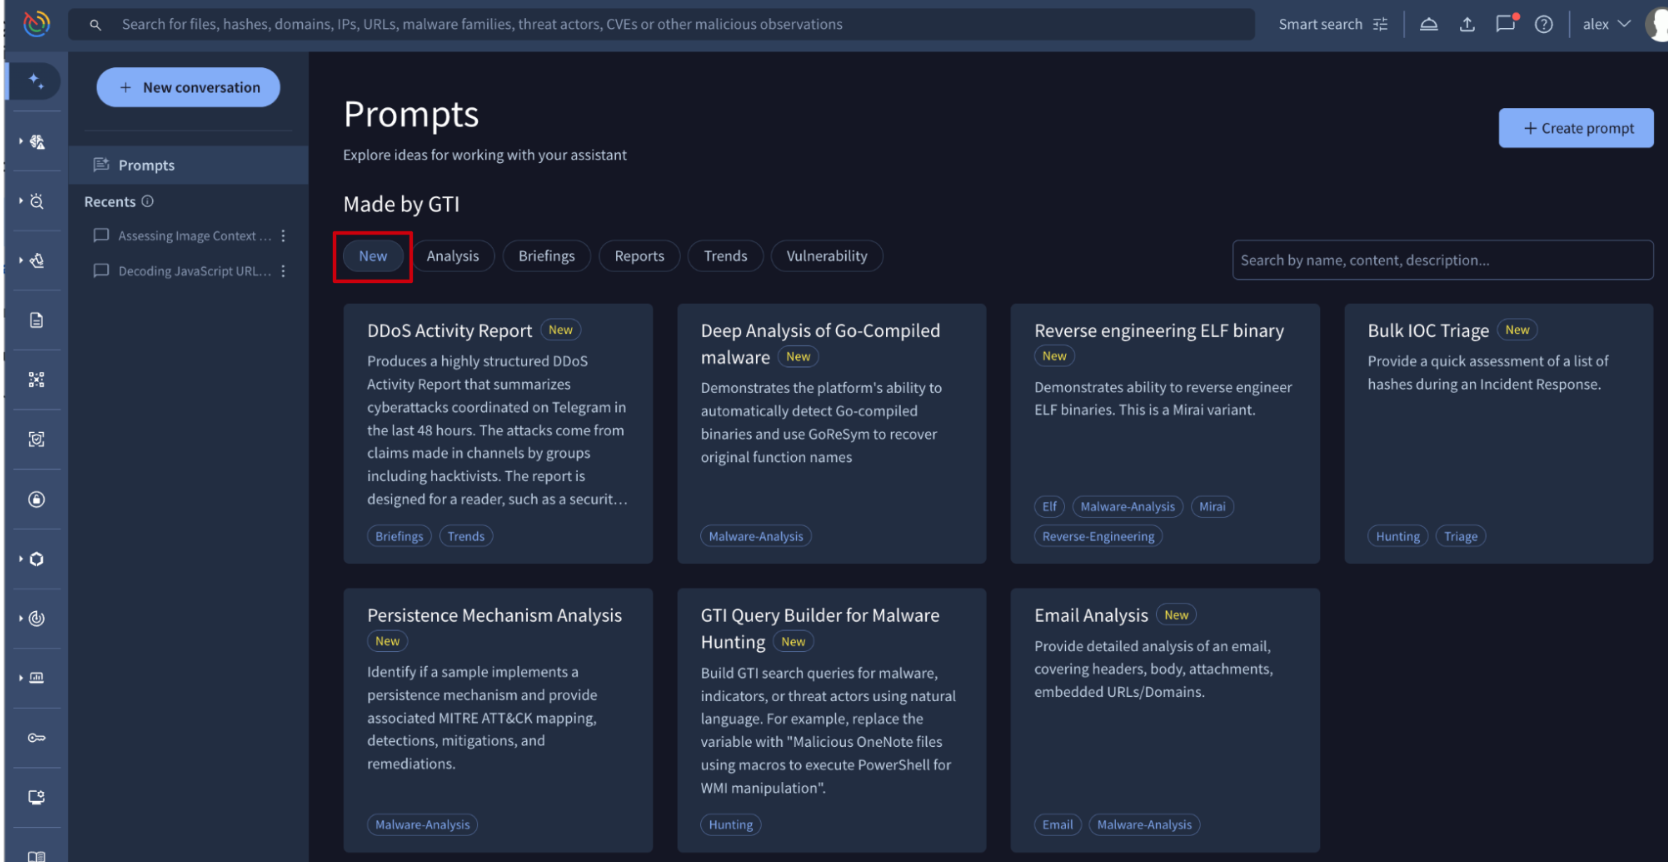Click Smart search label

click(x=1320, y=24)
